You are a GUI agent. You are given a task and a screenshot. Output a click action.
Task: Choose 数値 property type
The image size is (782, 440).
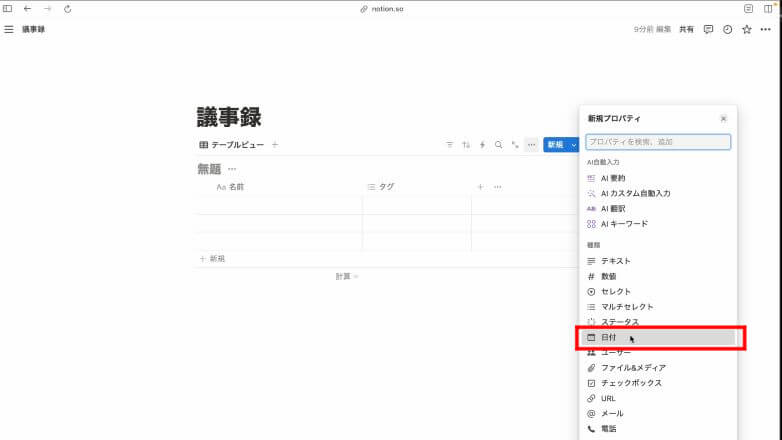658,276
